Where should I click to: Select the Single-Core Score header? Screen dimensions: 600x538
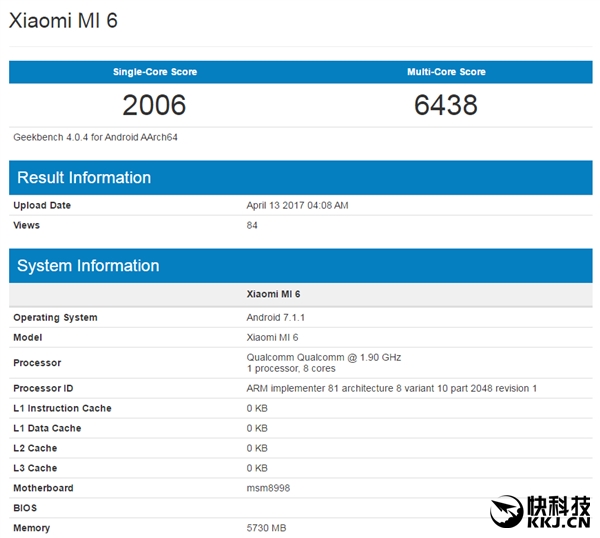pyautogui.click(x=155, y=72)
